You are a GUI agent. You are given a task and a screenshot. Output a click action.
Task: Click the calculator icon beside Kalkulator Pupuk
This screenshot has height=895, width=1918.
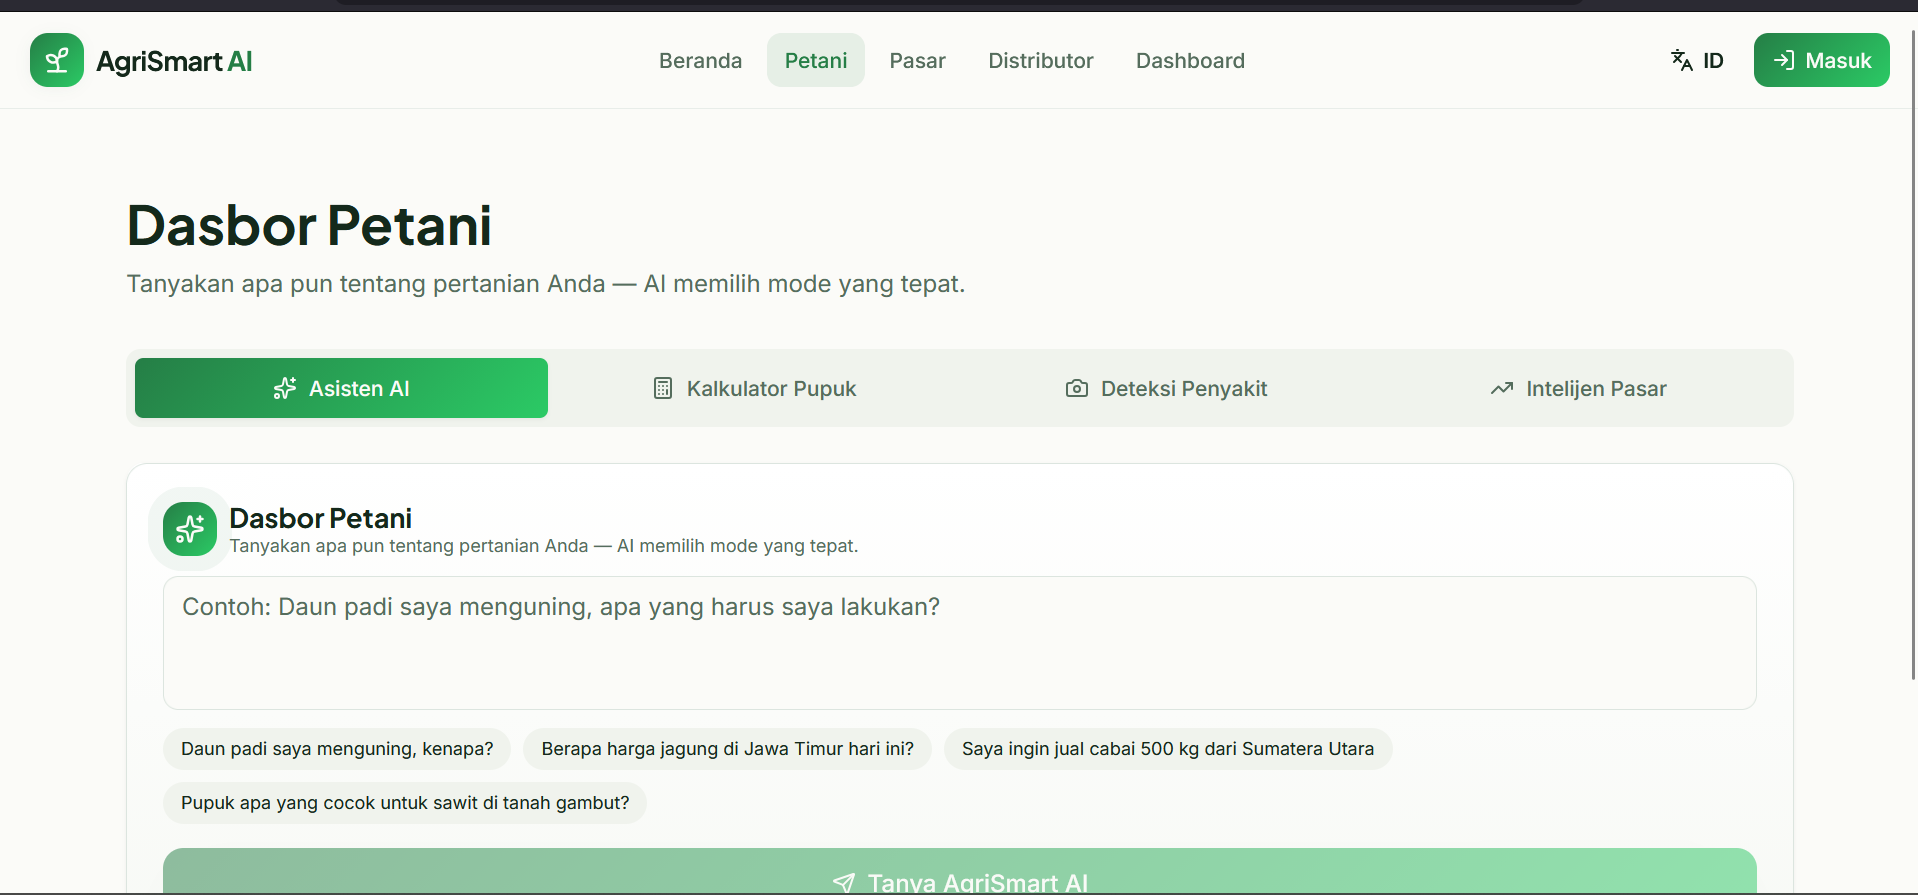(662, 388)
